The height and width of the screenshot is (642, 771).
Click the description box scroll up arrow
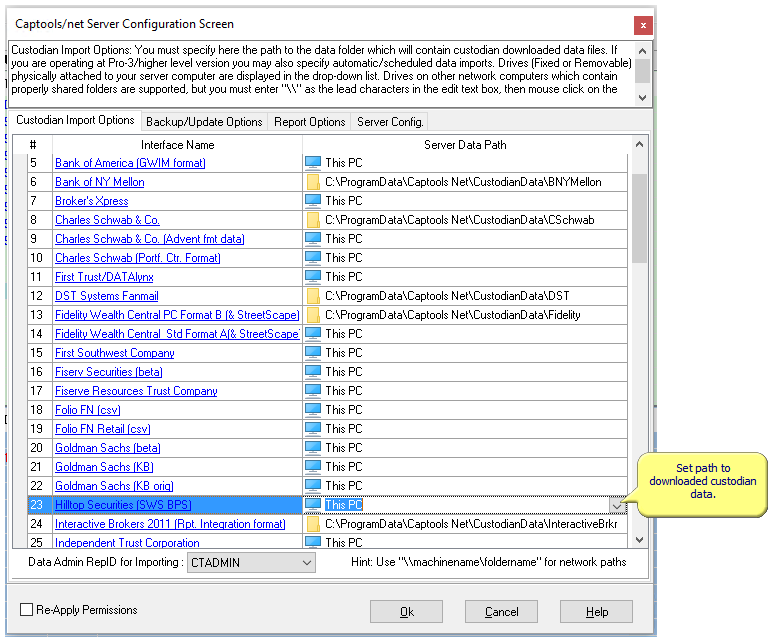tap(642, 51)
